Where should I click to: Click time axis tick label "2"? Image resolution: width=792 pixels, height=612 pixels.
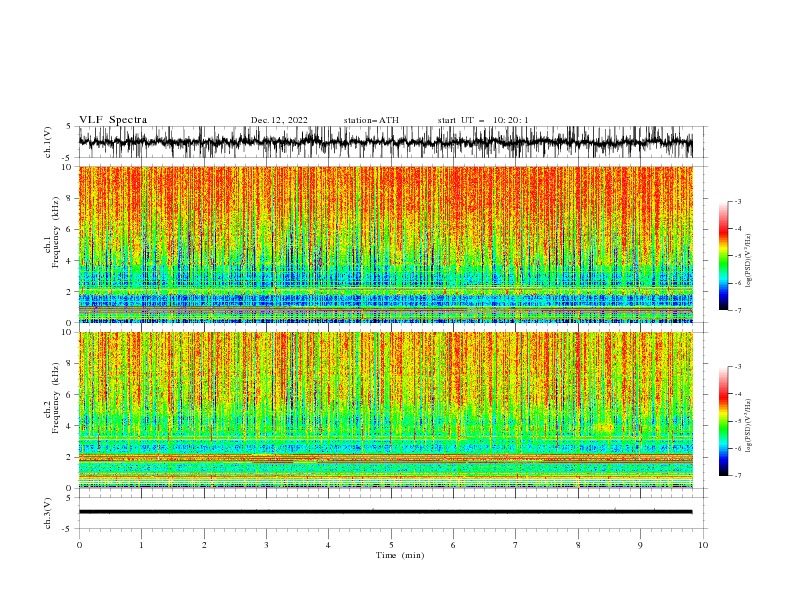[x=204, y=545]
